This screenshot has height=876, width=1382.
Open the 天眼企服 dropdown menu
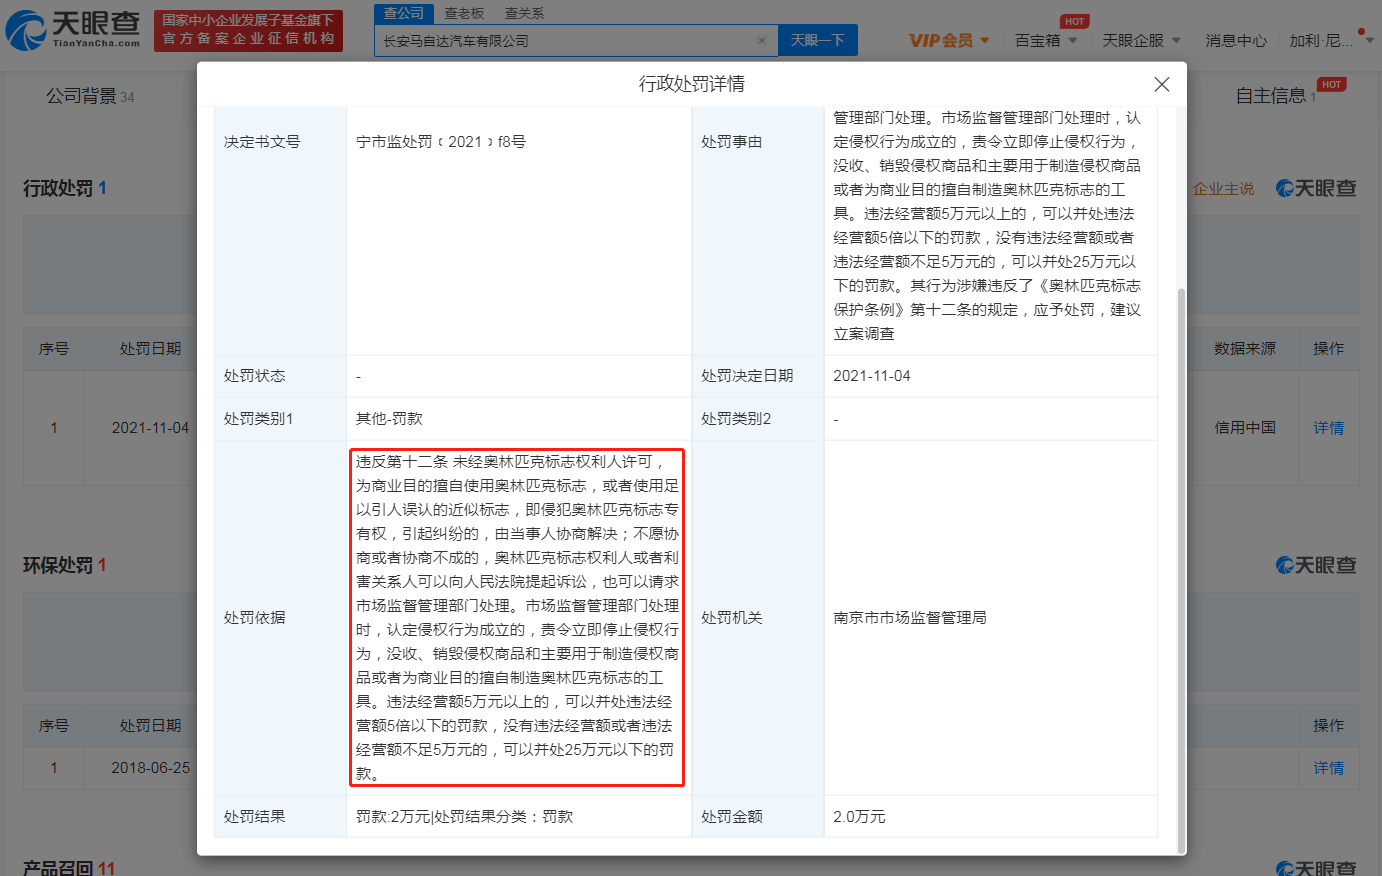[1141, 40]
